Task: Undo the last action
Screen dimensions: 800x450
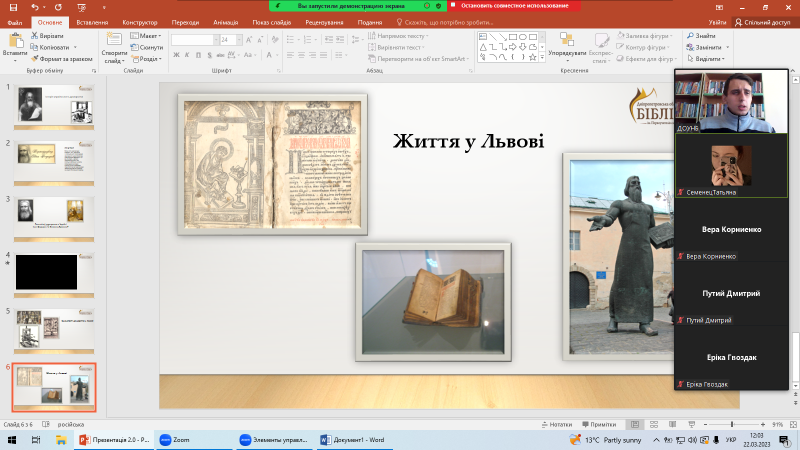Action: [35, 7]
